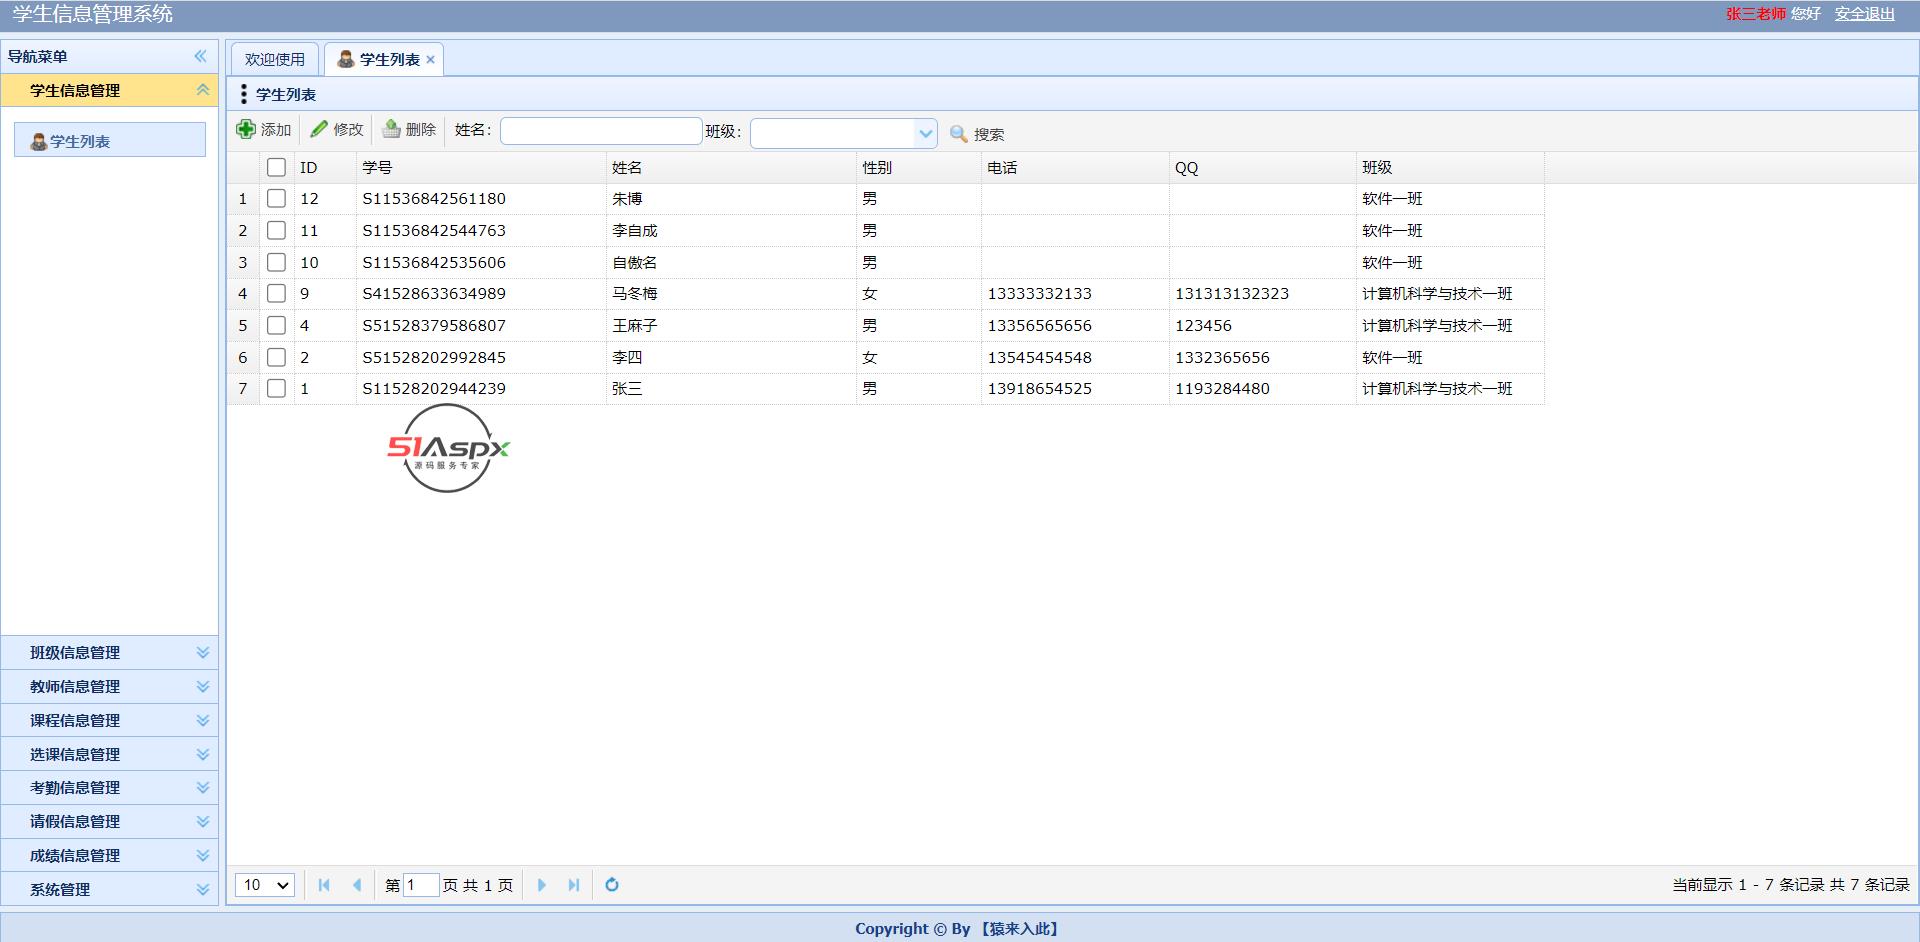1920x942 pixels.
Task: Check the row for 王麻子
Action: (277, 326)
